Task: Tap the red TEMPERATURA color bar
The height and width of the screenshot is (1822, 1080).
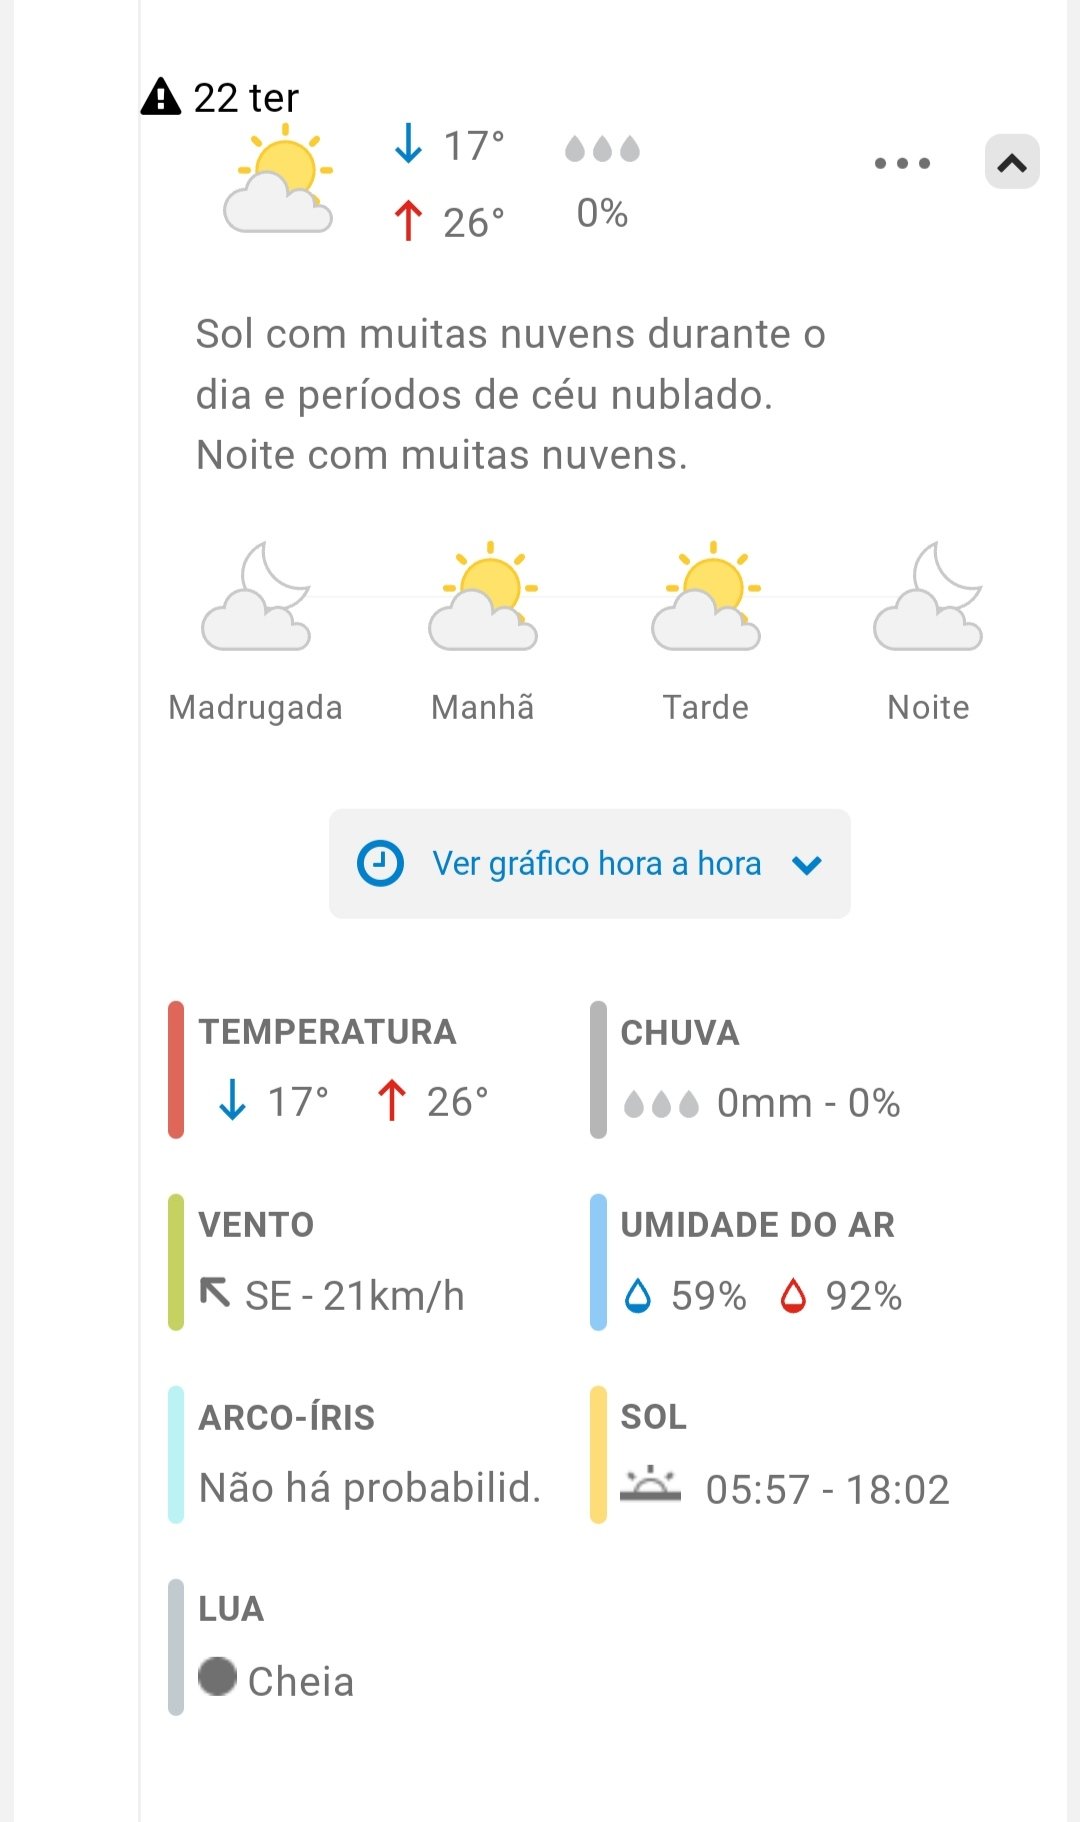Action: (x=176, y=1069)
